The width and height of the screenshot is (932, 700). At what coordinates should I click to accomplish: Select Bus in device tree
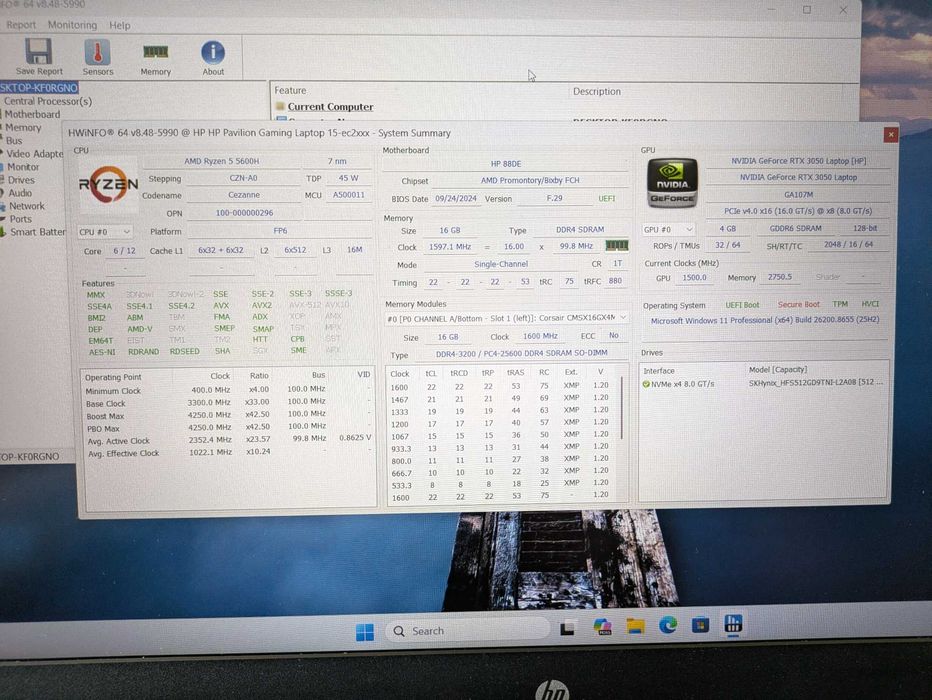pos(14,140)
